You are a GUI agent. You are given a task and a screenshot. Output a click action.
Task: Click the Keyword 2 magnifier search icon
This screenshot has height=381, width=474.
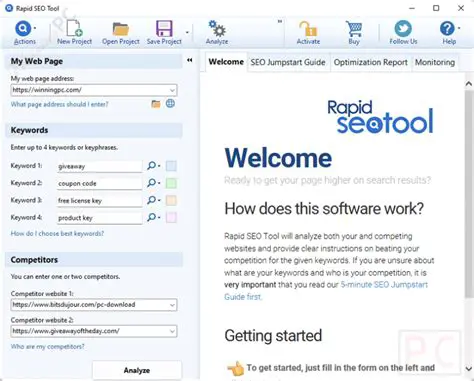152,183
